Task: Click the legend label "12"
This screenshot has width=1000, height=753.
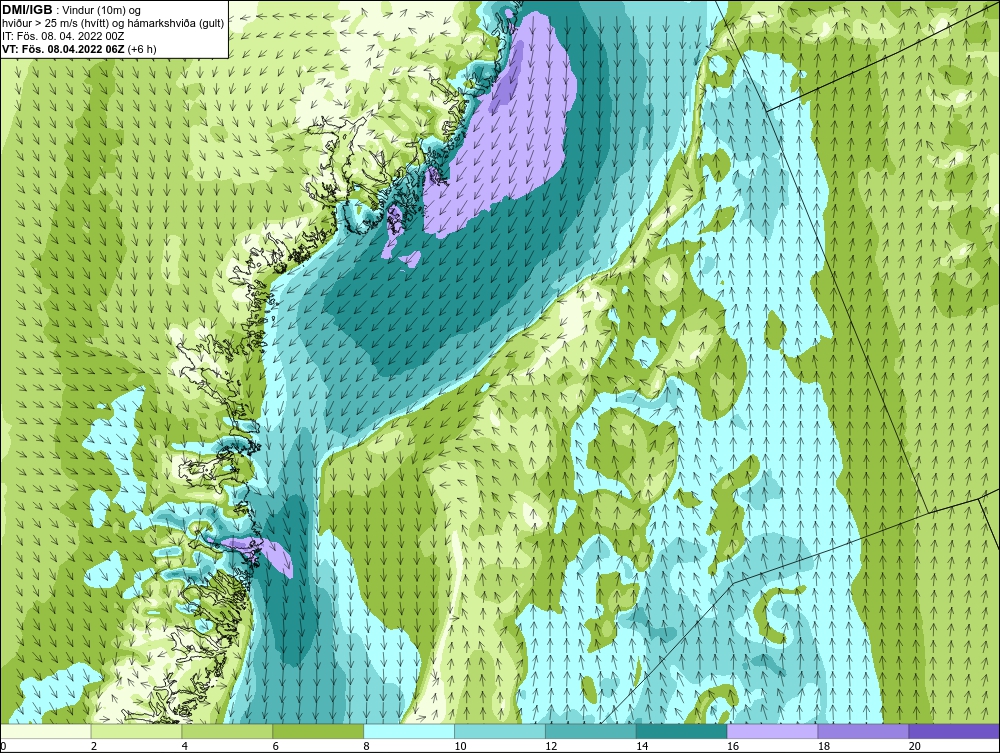Action: [x=551, y=746]
